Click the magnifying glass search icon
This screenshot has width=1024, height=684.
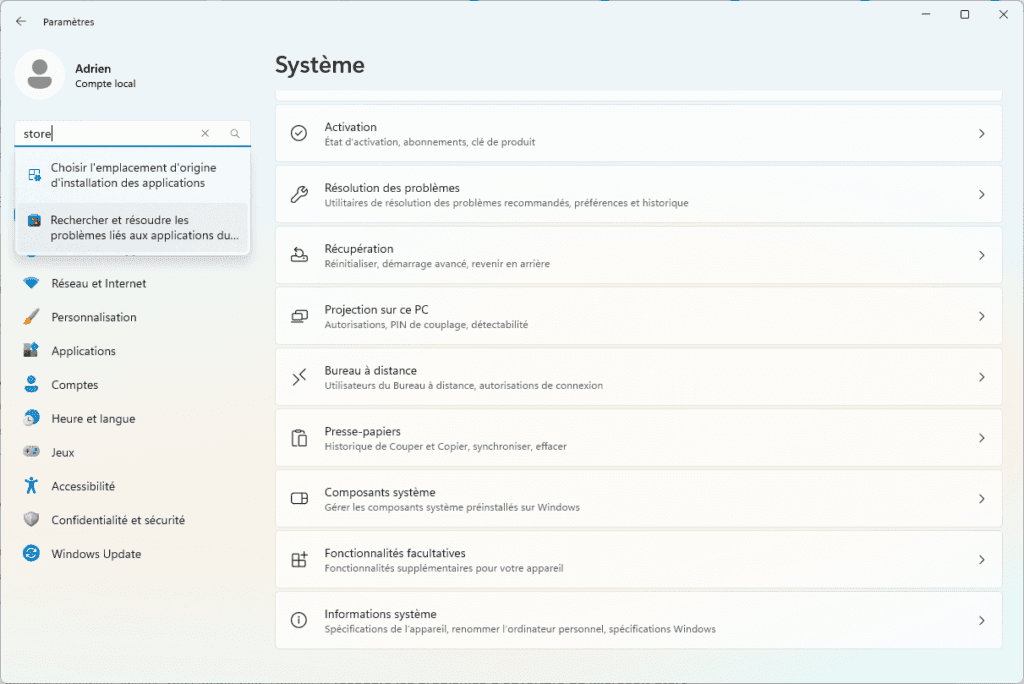[x=235, y=133]
